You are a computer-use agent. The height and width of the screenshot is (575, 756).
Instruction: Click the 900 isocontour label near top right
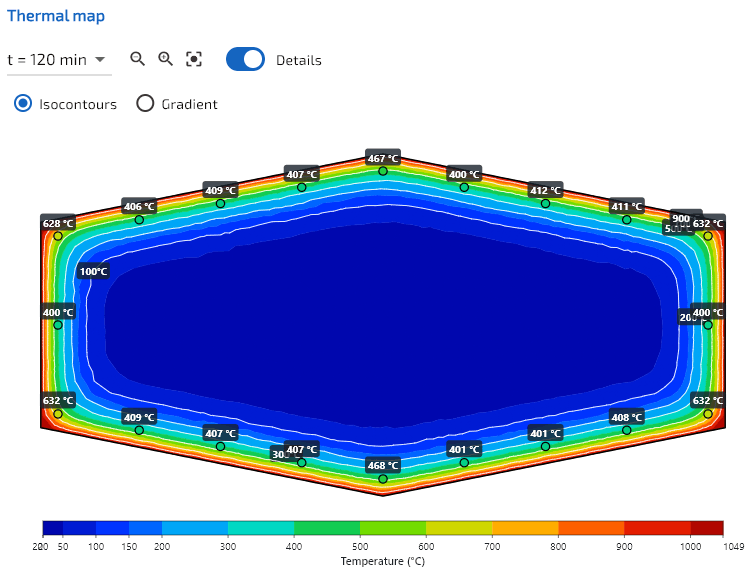click(681, 218)
